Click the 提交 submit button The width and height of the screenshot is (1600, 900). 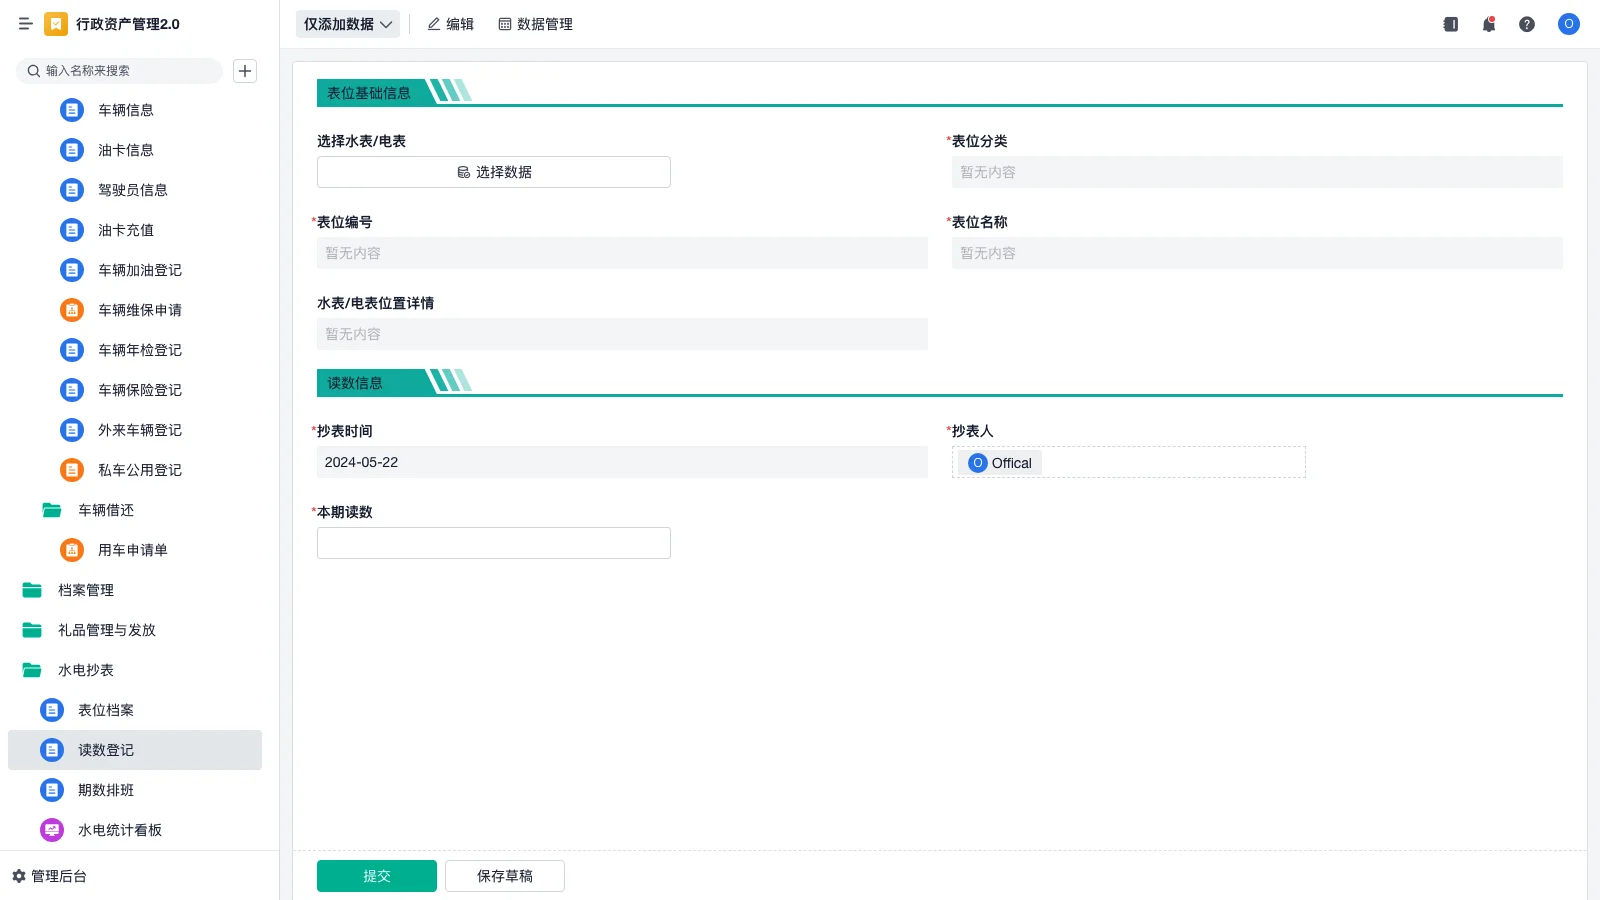377,876
